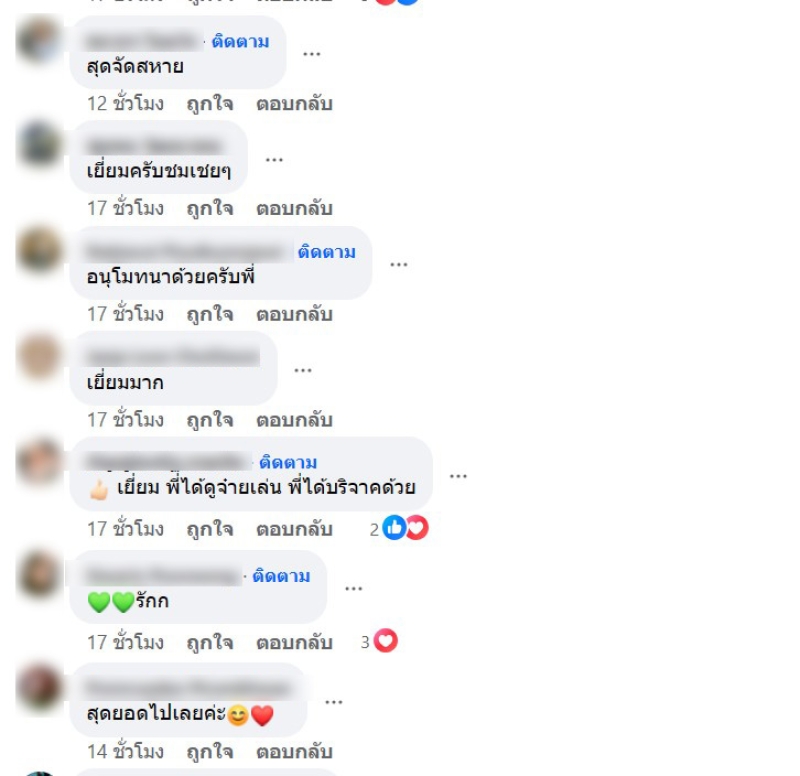
Task: Open three-dot menu beside 'อนุโมทนาด้วยครับพี่' comment
Action: point(398,264)
